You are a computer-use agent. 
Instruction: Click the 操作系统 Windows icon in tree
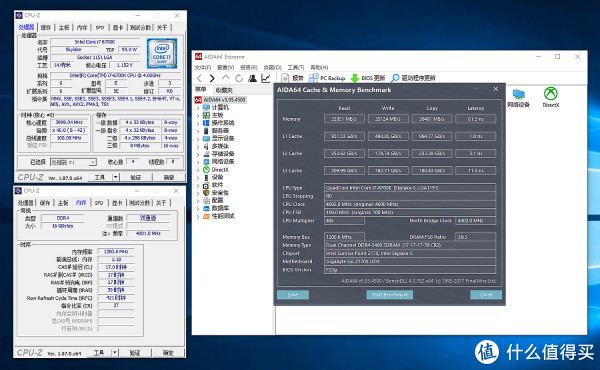coord(206,123)
